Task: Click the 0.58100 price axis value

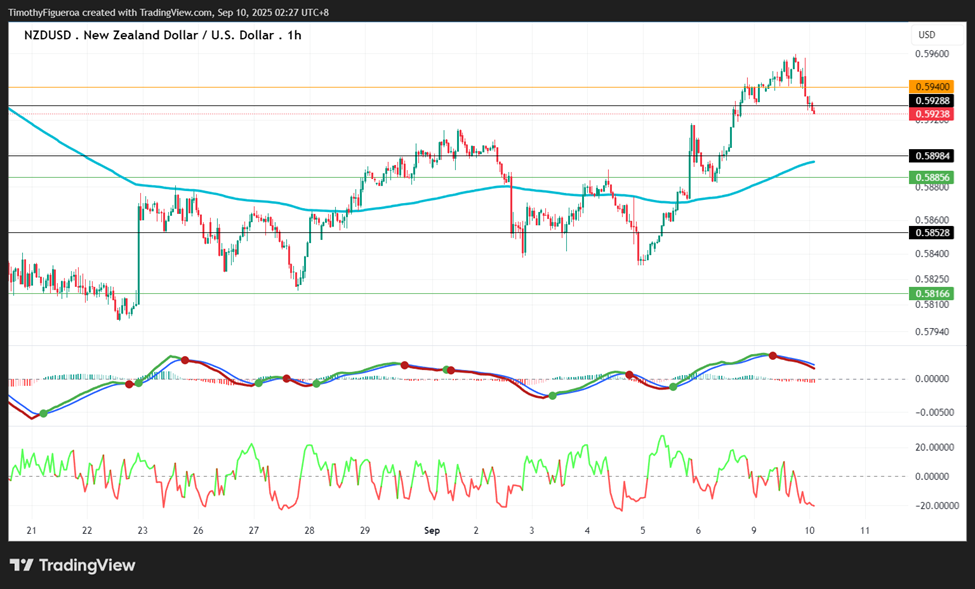Action: click(x=932, y=304)
